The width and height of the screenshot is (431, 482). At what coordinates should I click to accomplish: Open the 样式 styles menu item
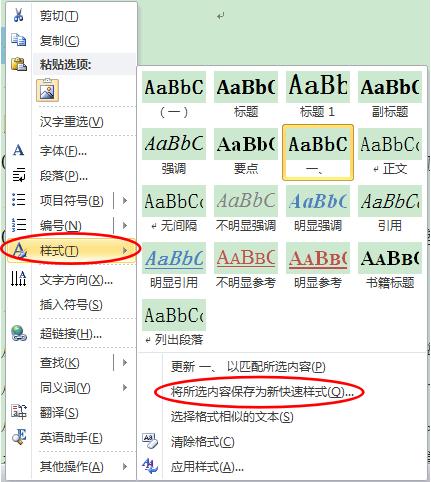click(71, 250)
